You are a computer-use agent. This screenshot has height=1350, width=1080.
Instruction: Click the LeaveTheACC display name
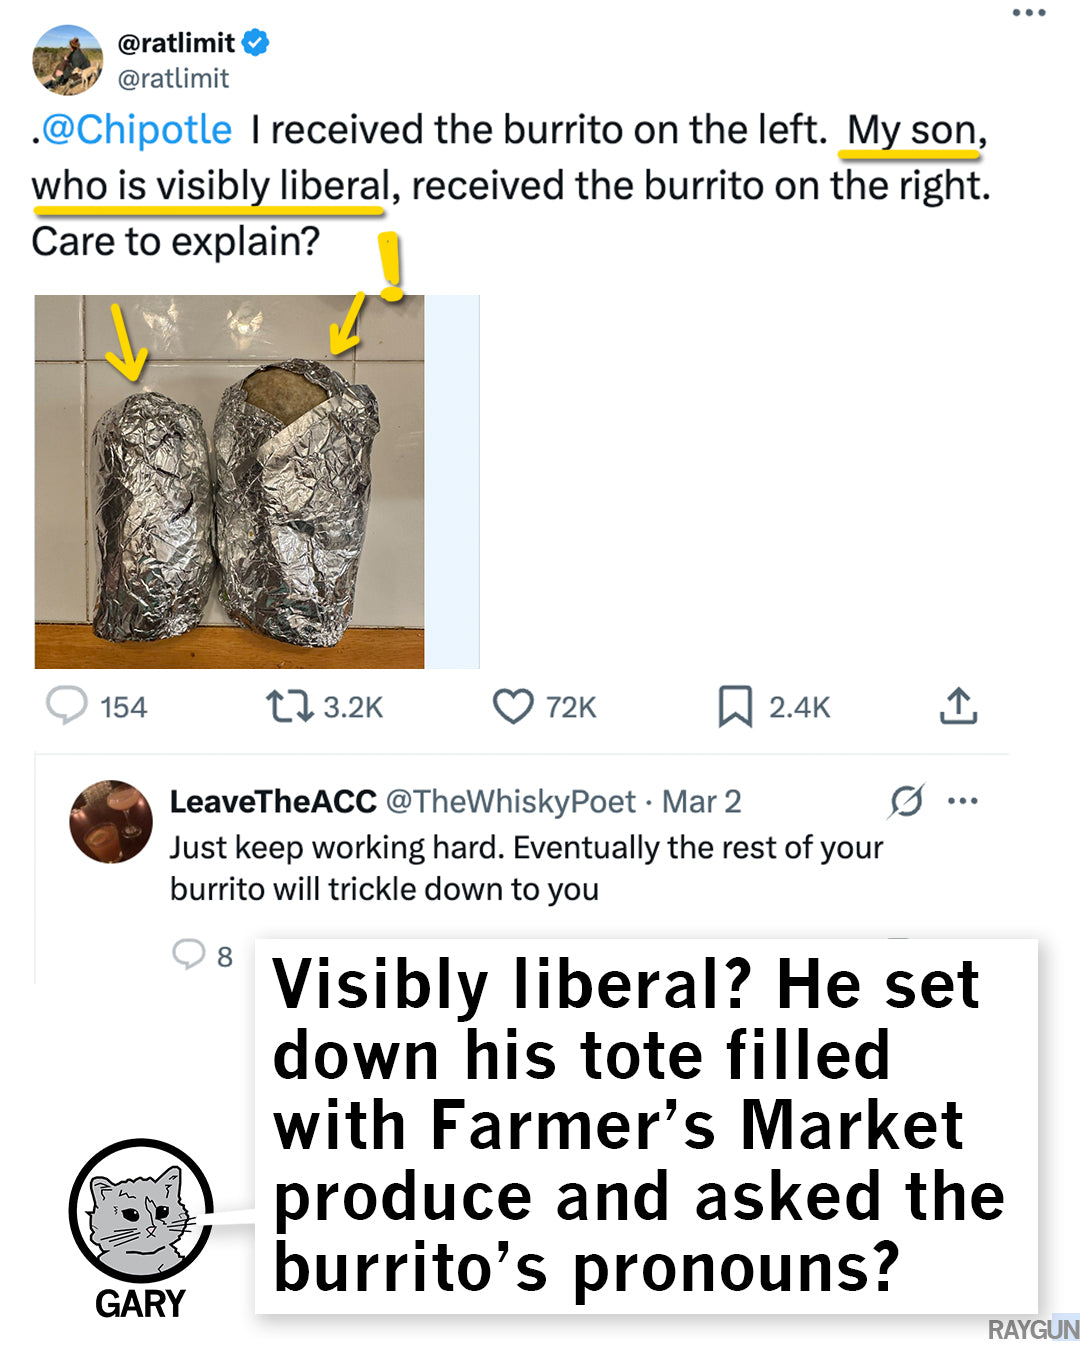(273, 802)
